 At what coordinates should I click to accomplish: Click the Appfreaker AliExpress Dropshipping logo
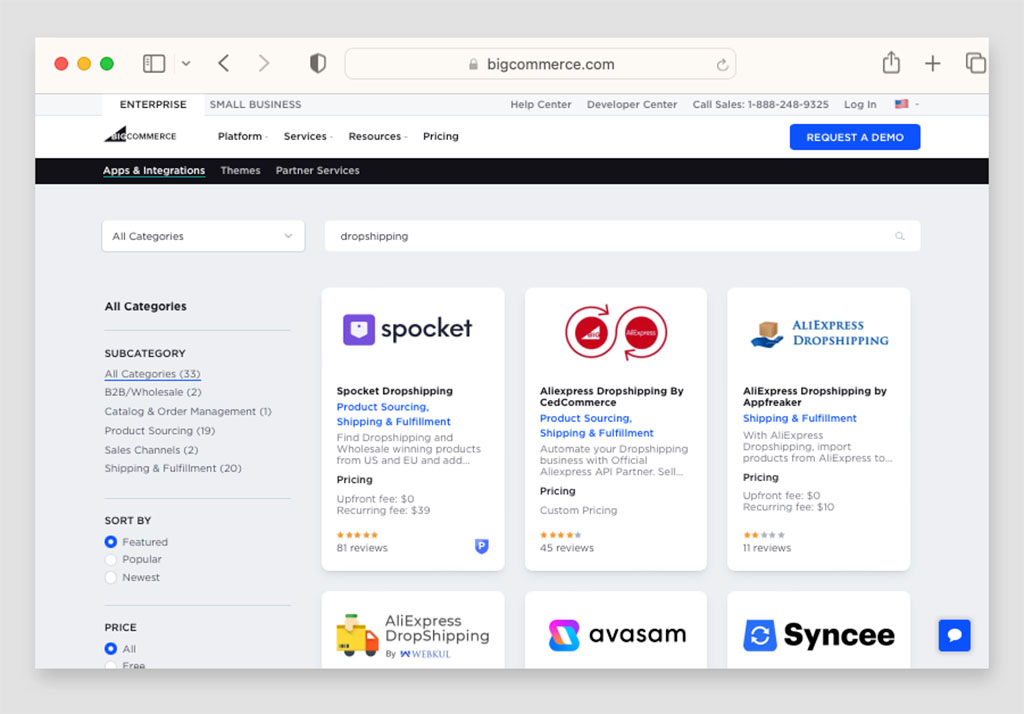pyautogui.click(x=819, y=333)
